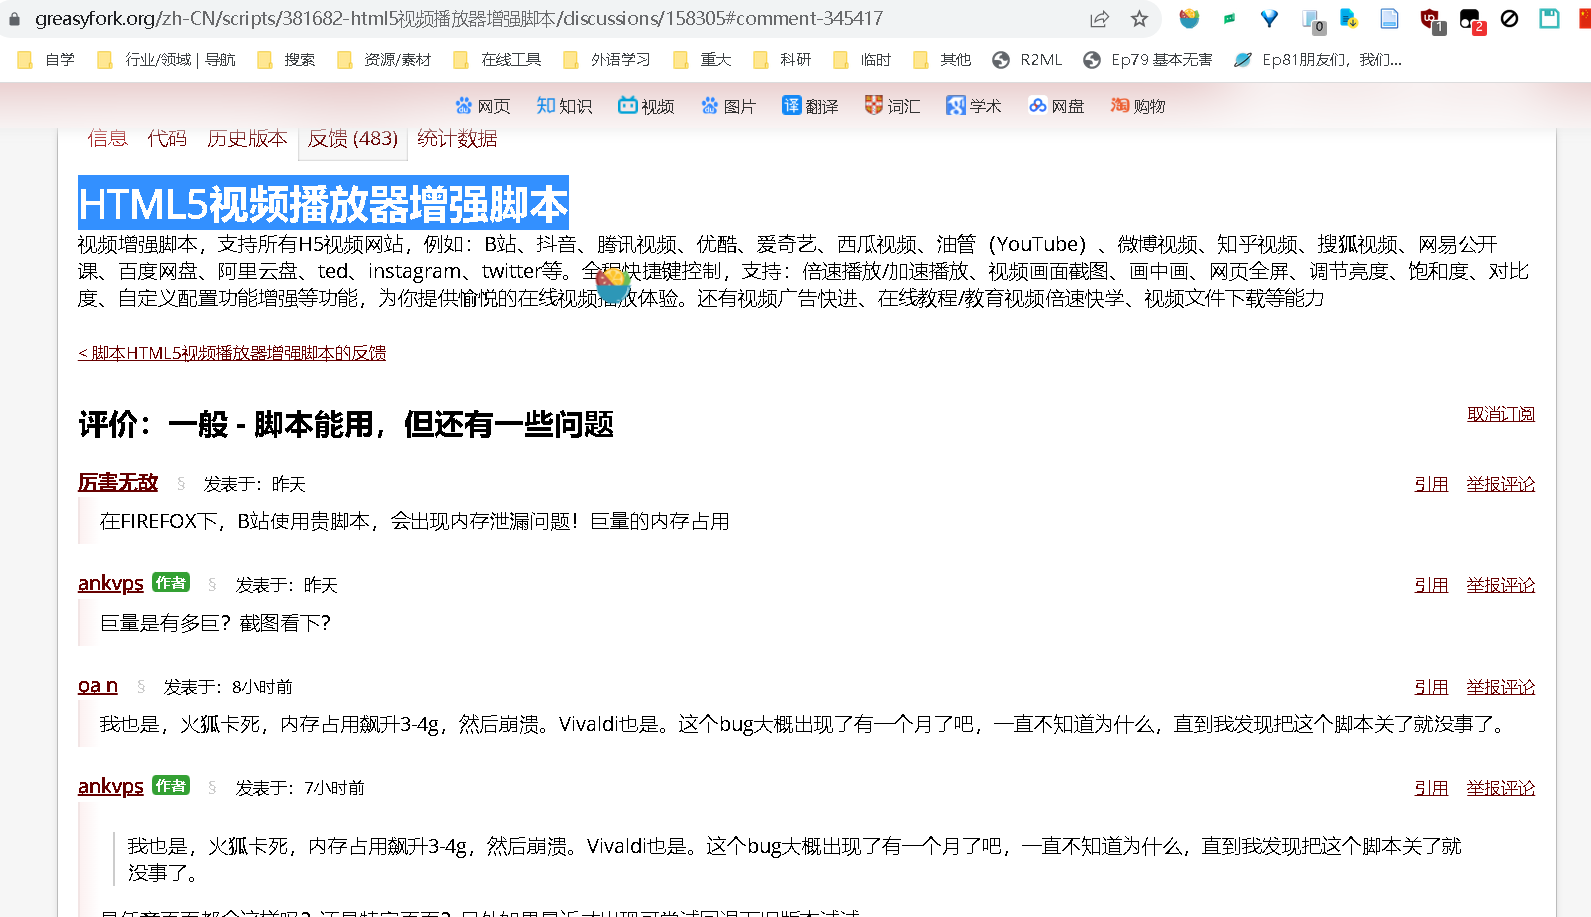Open user profile oa n
The width and height of the screenshot is (1591, 917).
coord(98,685)
